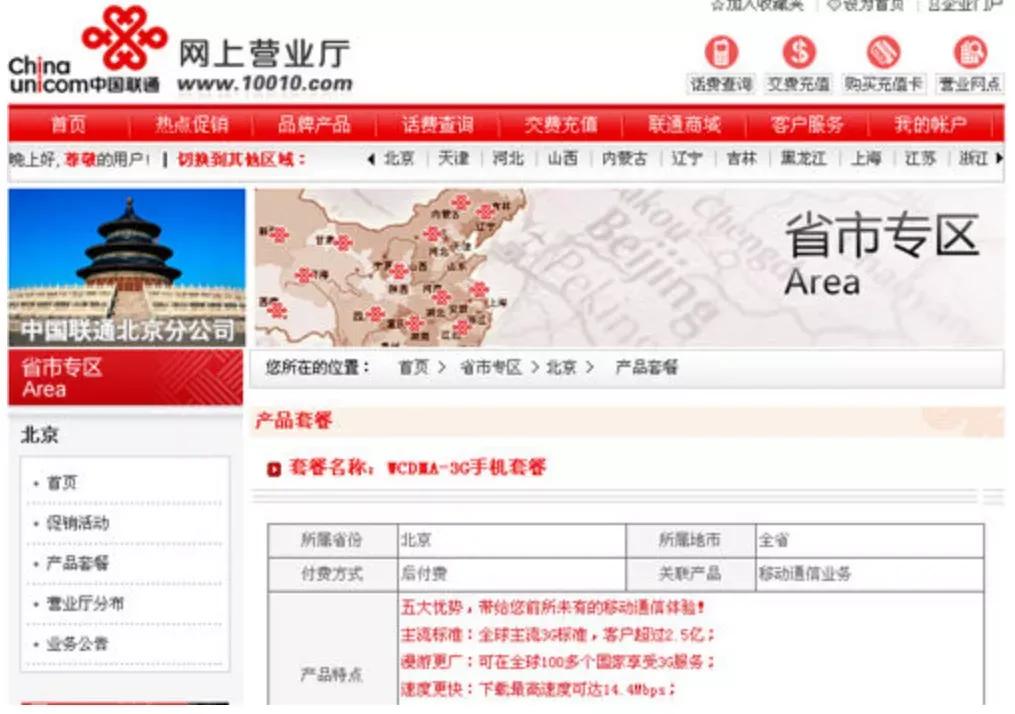Open 产品套餐 in the sidebar

tap(78, 563)
